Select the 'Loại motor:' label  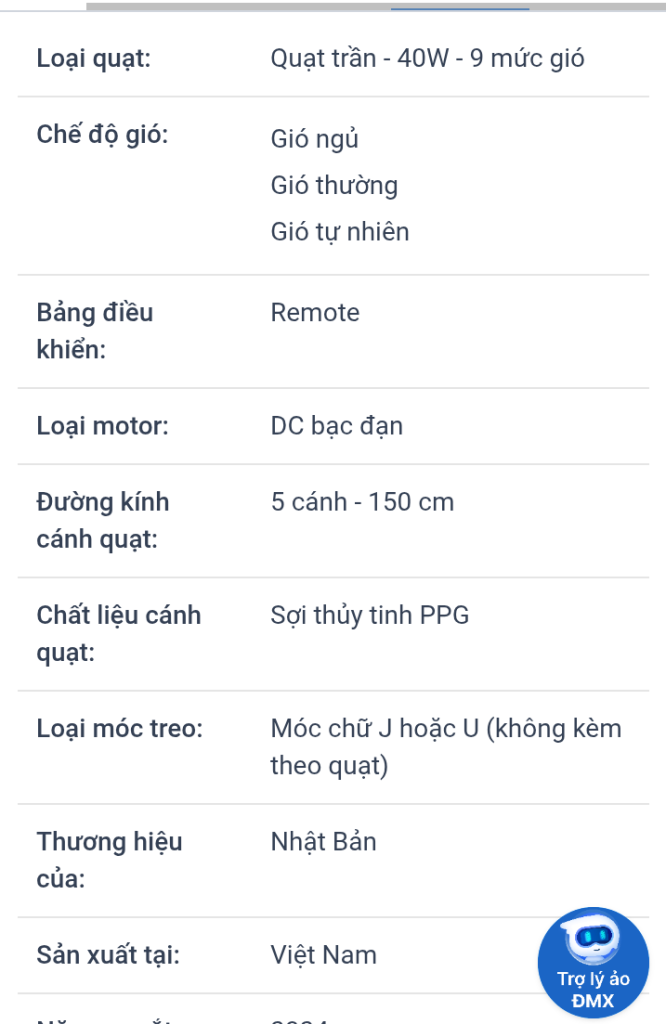(103, 426)
